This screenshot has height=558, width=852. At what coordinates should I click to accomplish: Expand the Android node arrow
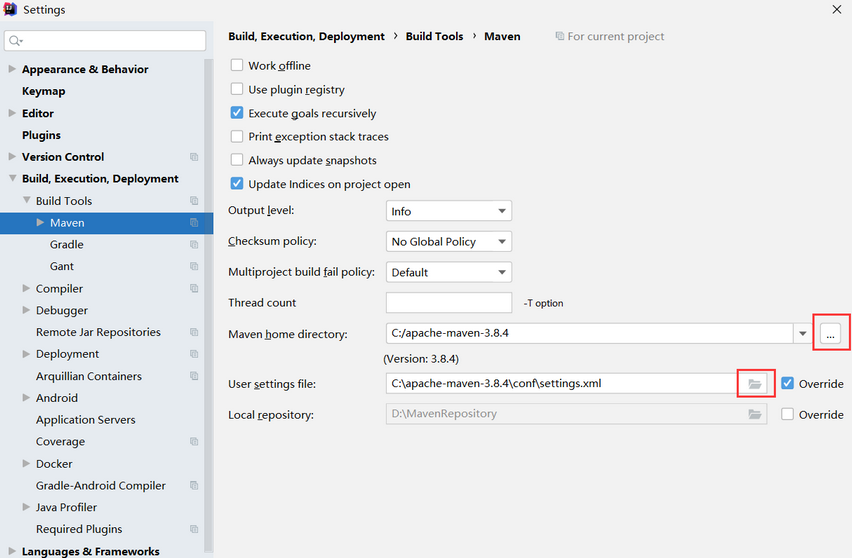tap(26, 398)
